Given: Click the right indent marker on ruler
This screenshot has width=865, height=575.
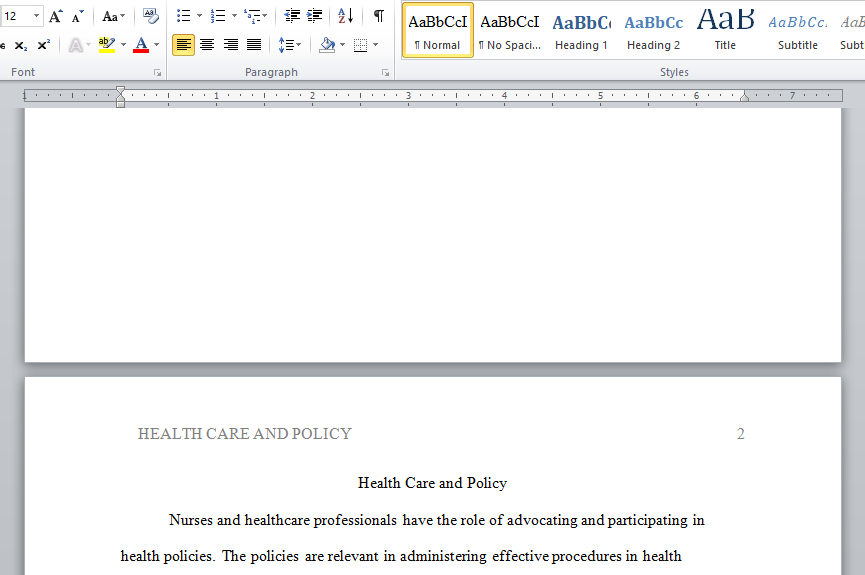Looking at the screenshot, I should pos(744,97).
